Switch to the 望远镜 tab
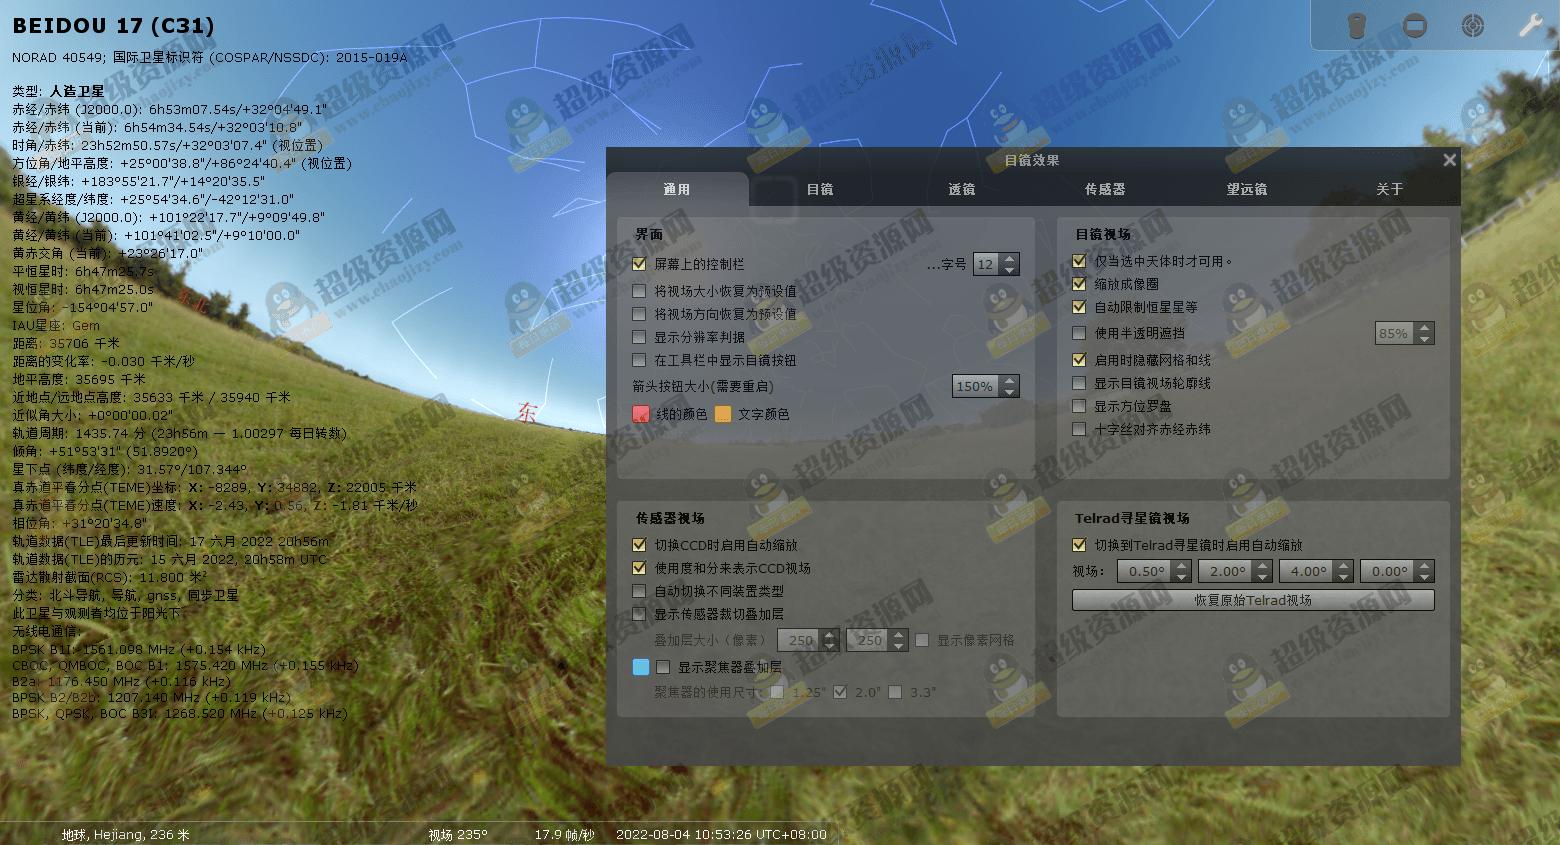 coord(1246,189)
